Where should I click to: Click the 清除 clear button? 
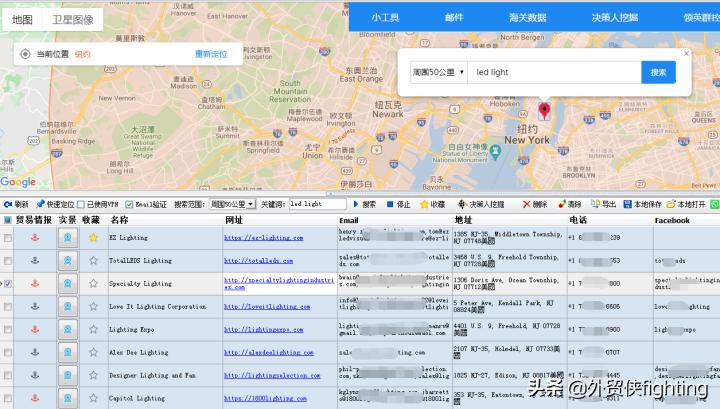point(570,204)
